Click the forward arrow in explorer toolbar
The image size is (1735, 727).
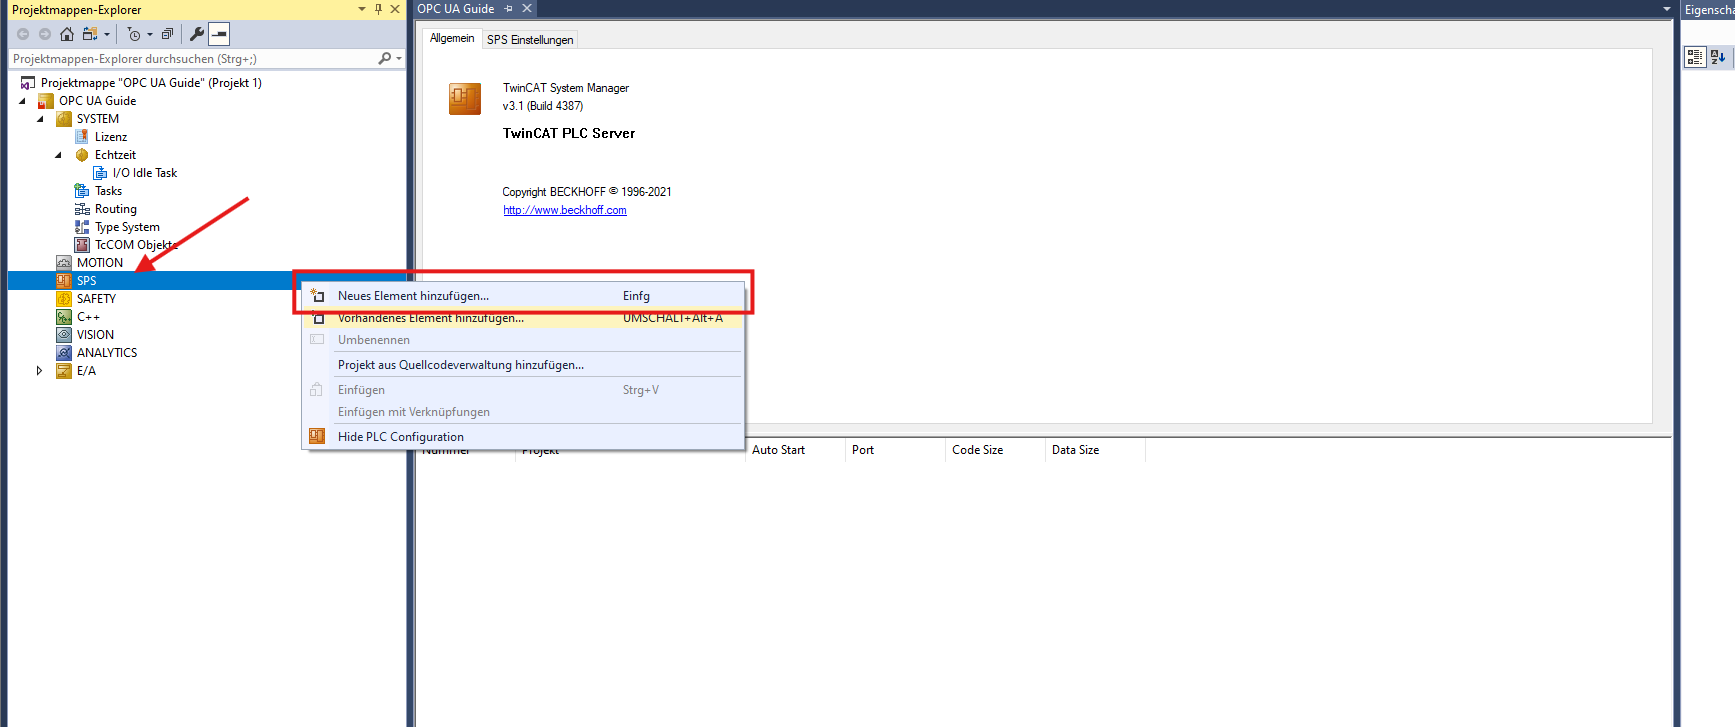pos(45,34)
